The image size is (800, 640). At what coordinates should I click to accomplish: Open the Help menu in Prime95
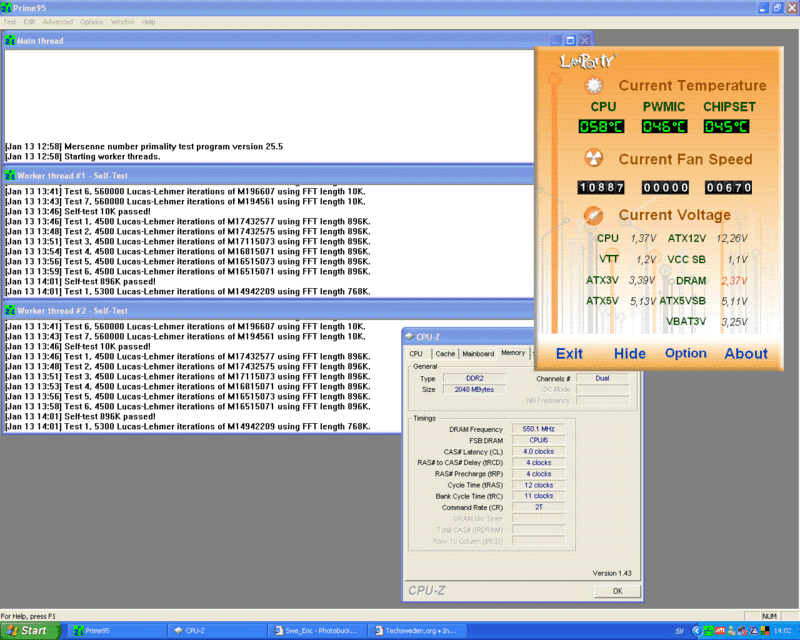[x=148, y=22]
